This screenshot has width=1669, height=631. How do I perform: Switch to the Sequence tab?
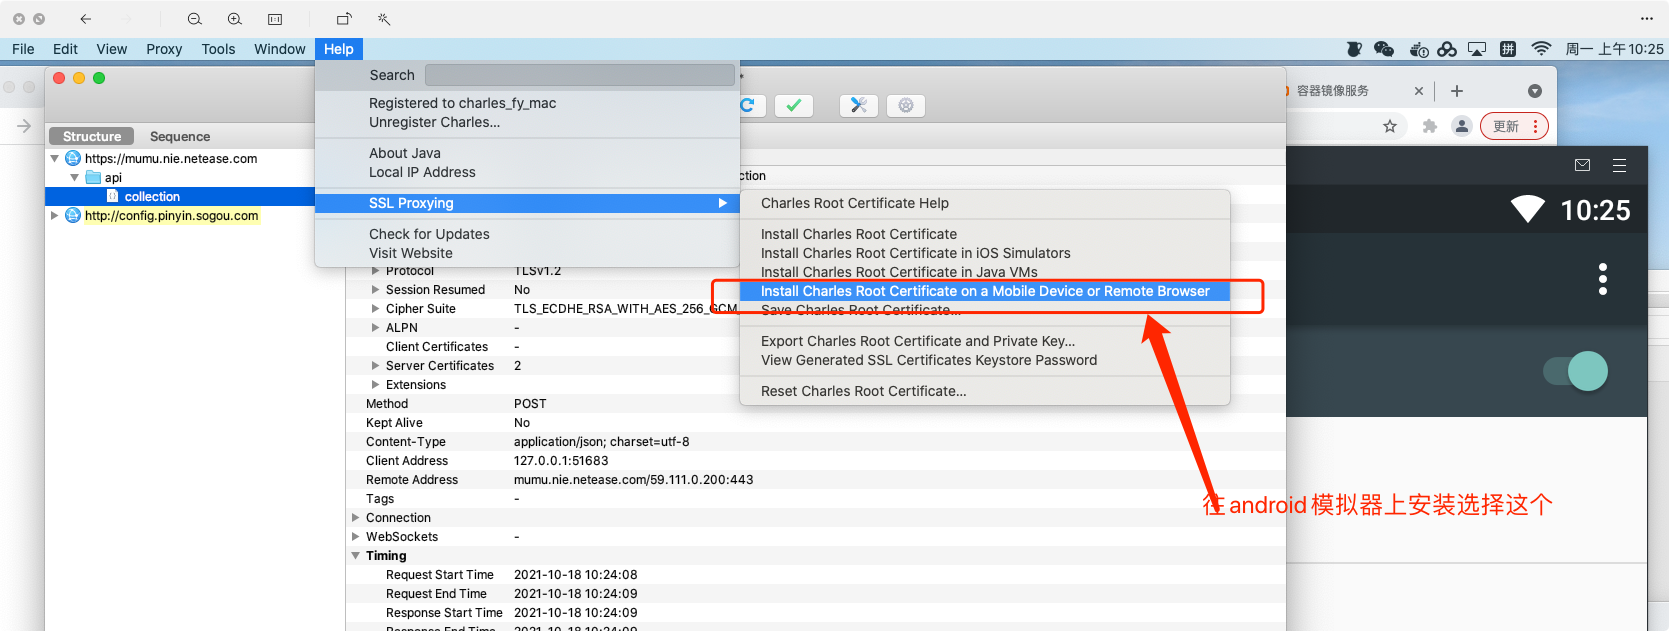pyautogui.click(x=180, y=136)
